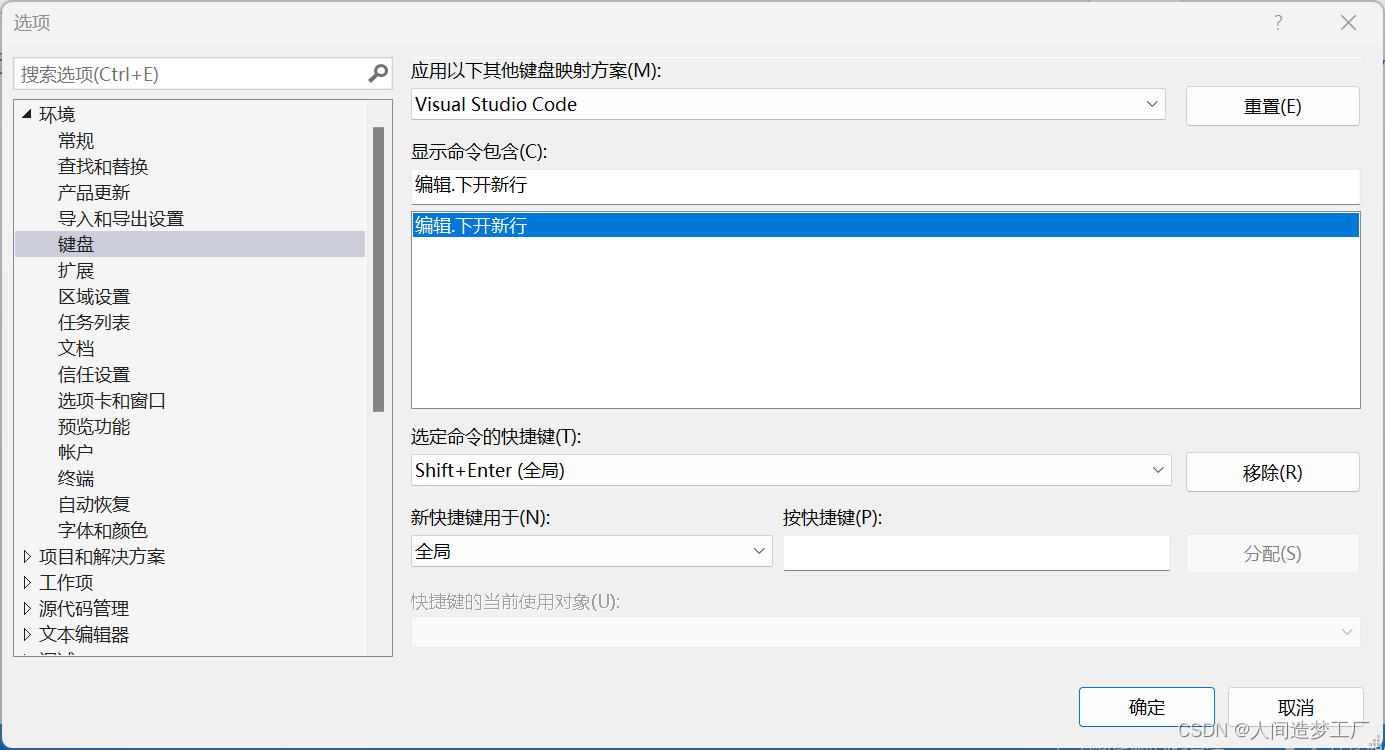
Task: Expand the 源代码管理 node
Action: click(27, 609)
